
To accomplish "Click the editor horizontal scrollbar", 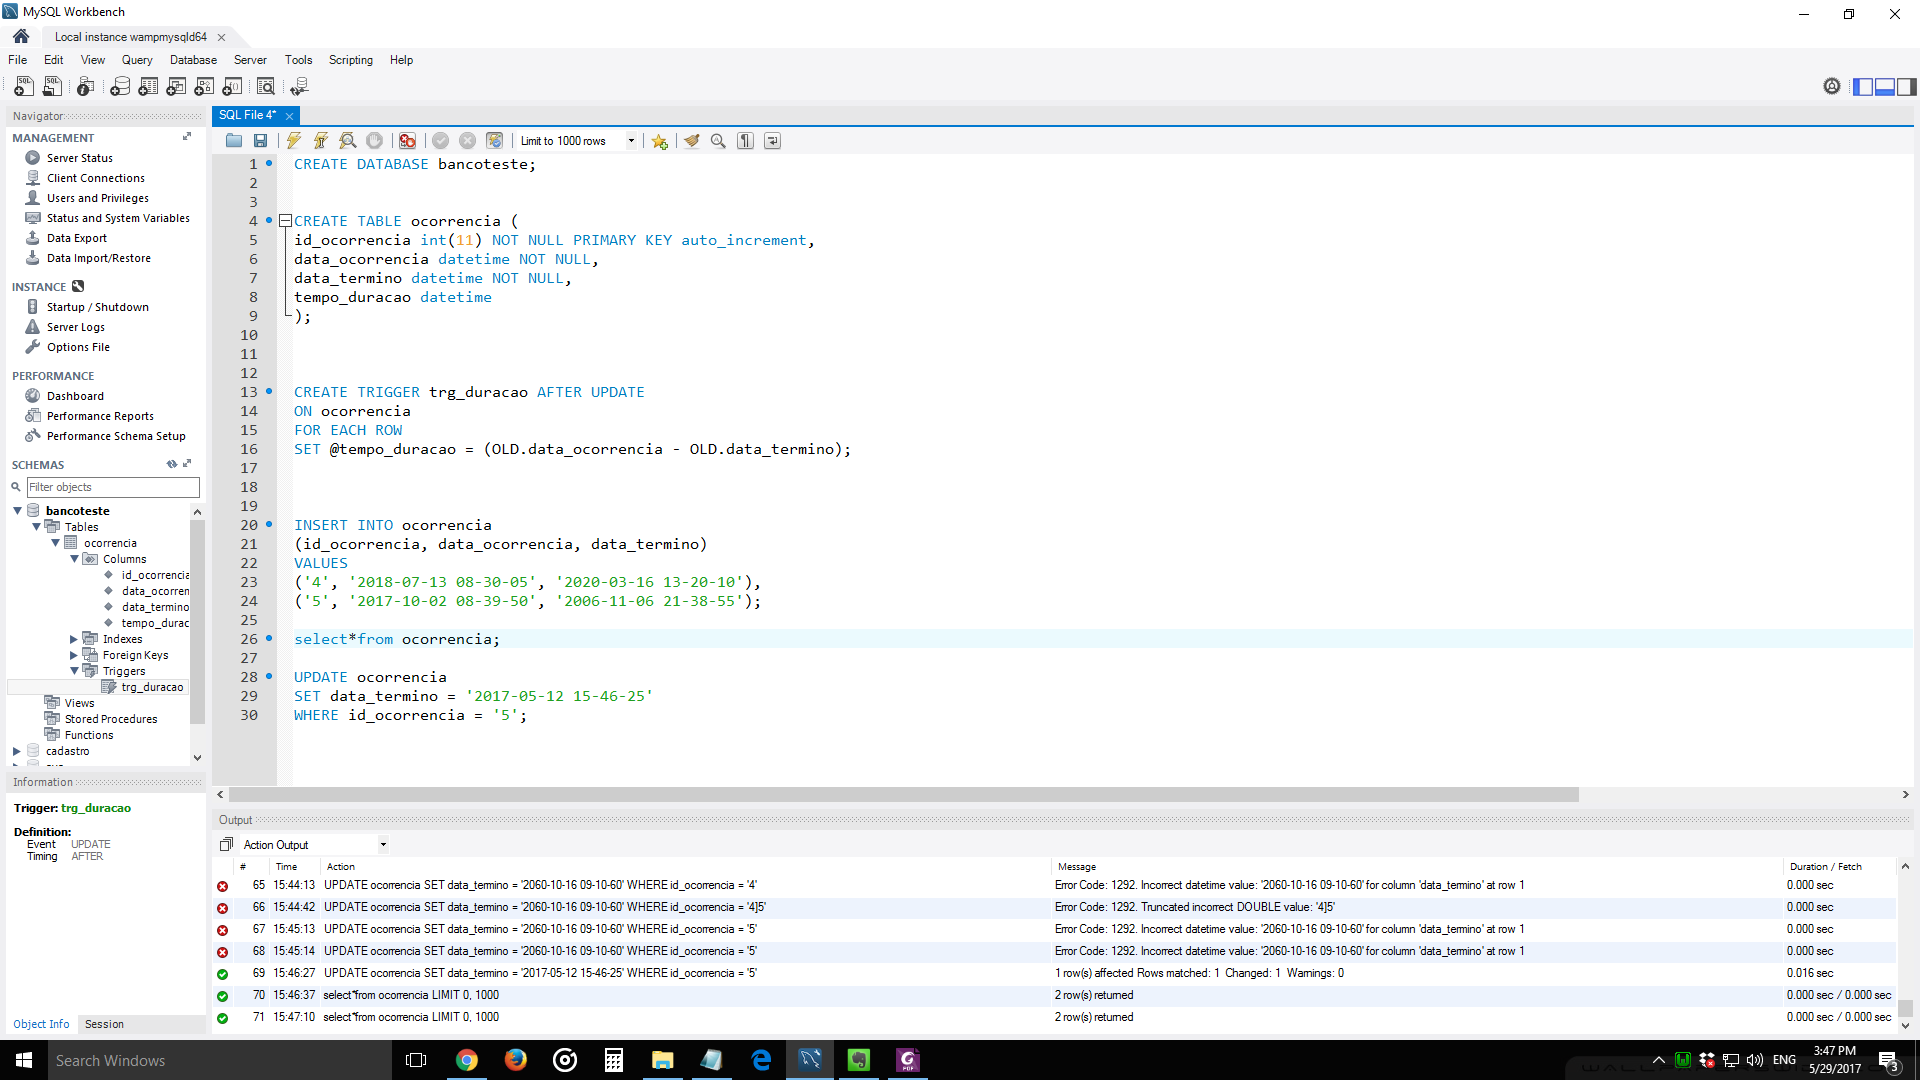I will pos(904,795).
